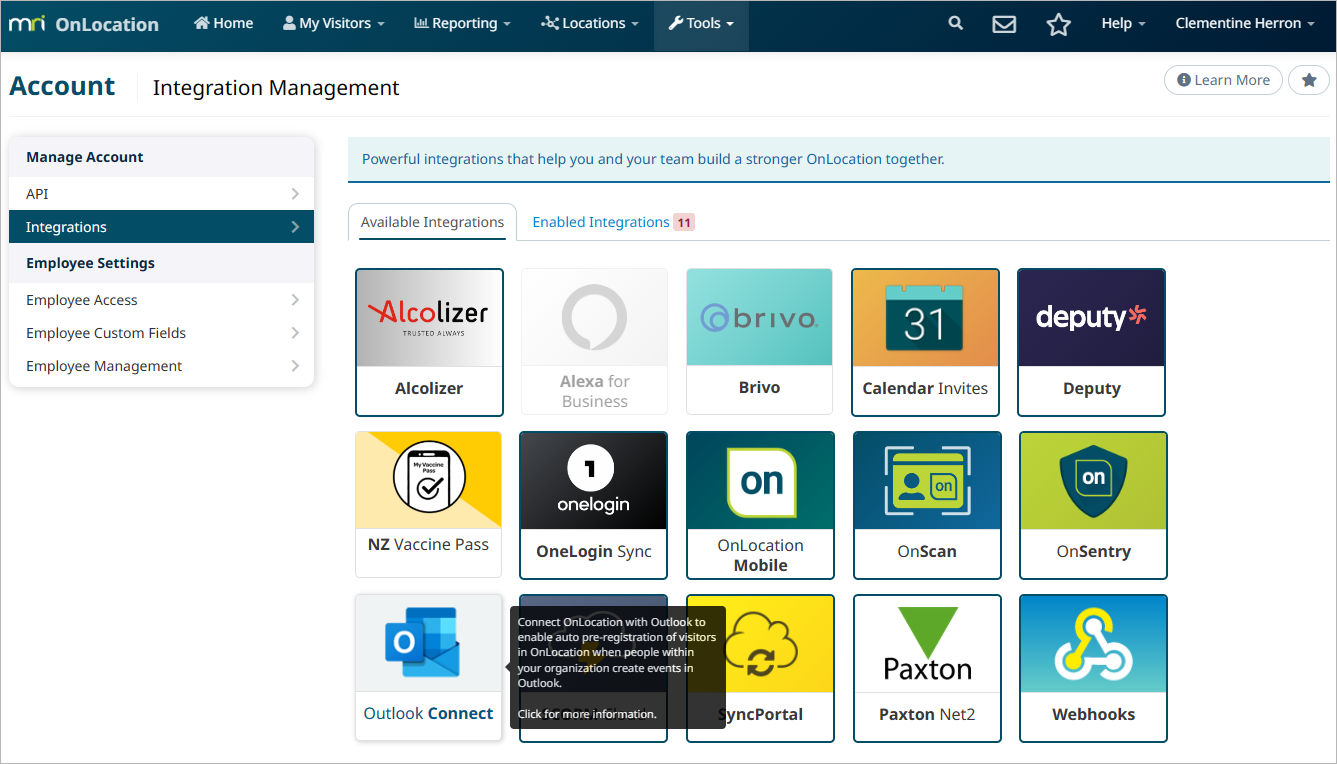Open the Locations dropdown menu

tap(589, 23)
